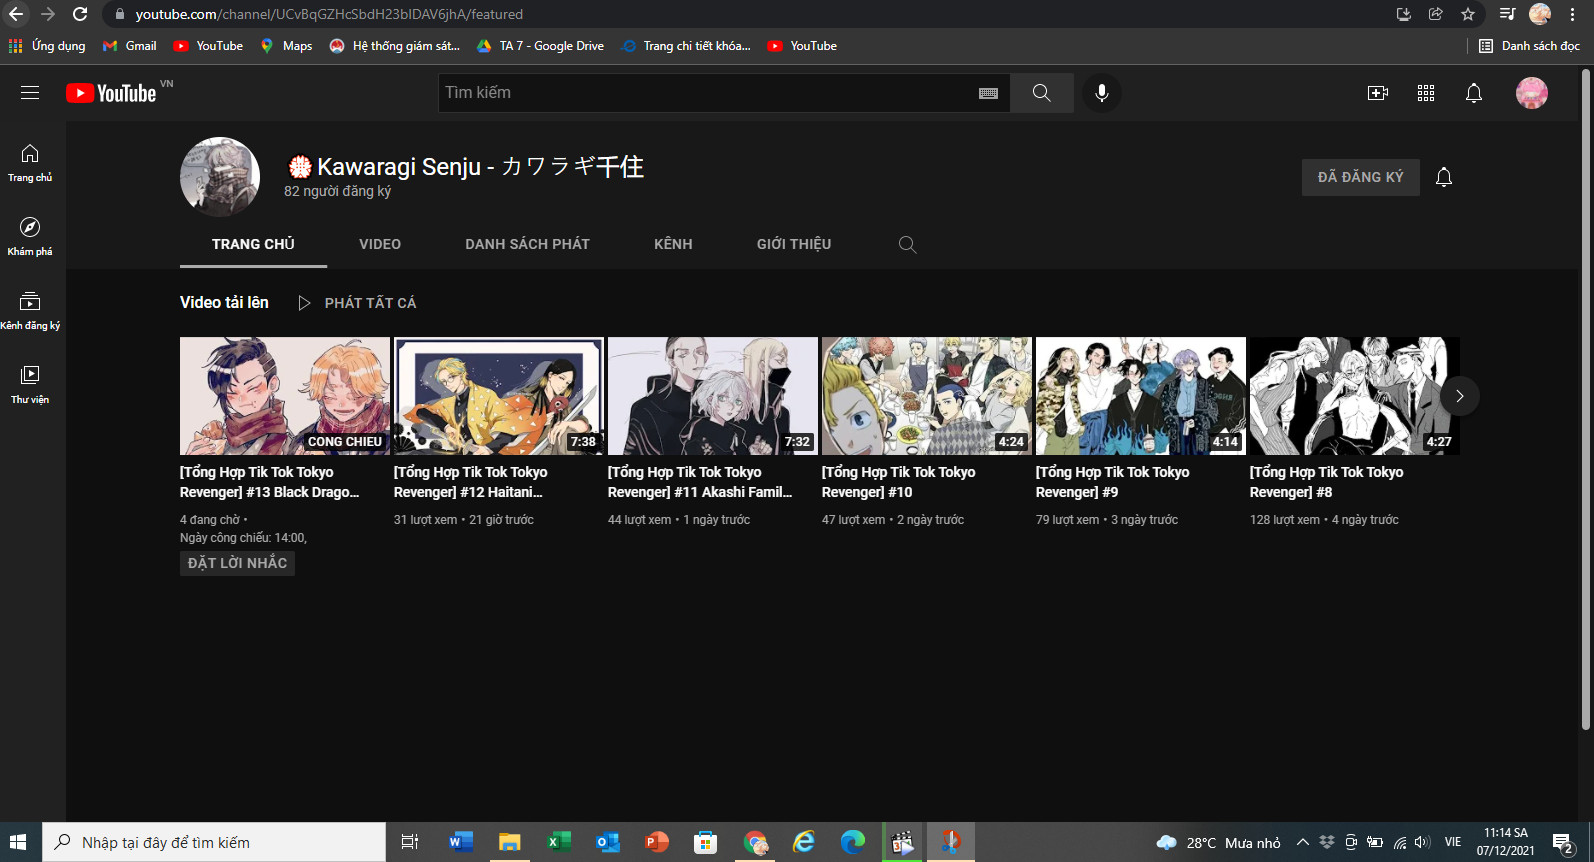Click the magnifier search button
The image size is (1594, 862).
[x=1041, y=93]
